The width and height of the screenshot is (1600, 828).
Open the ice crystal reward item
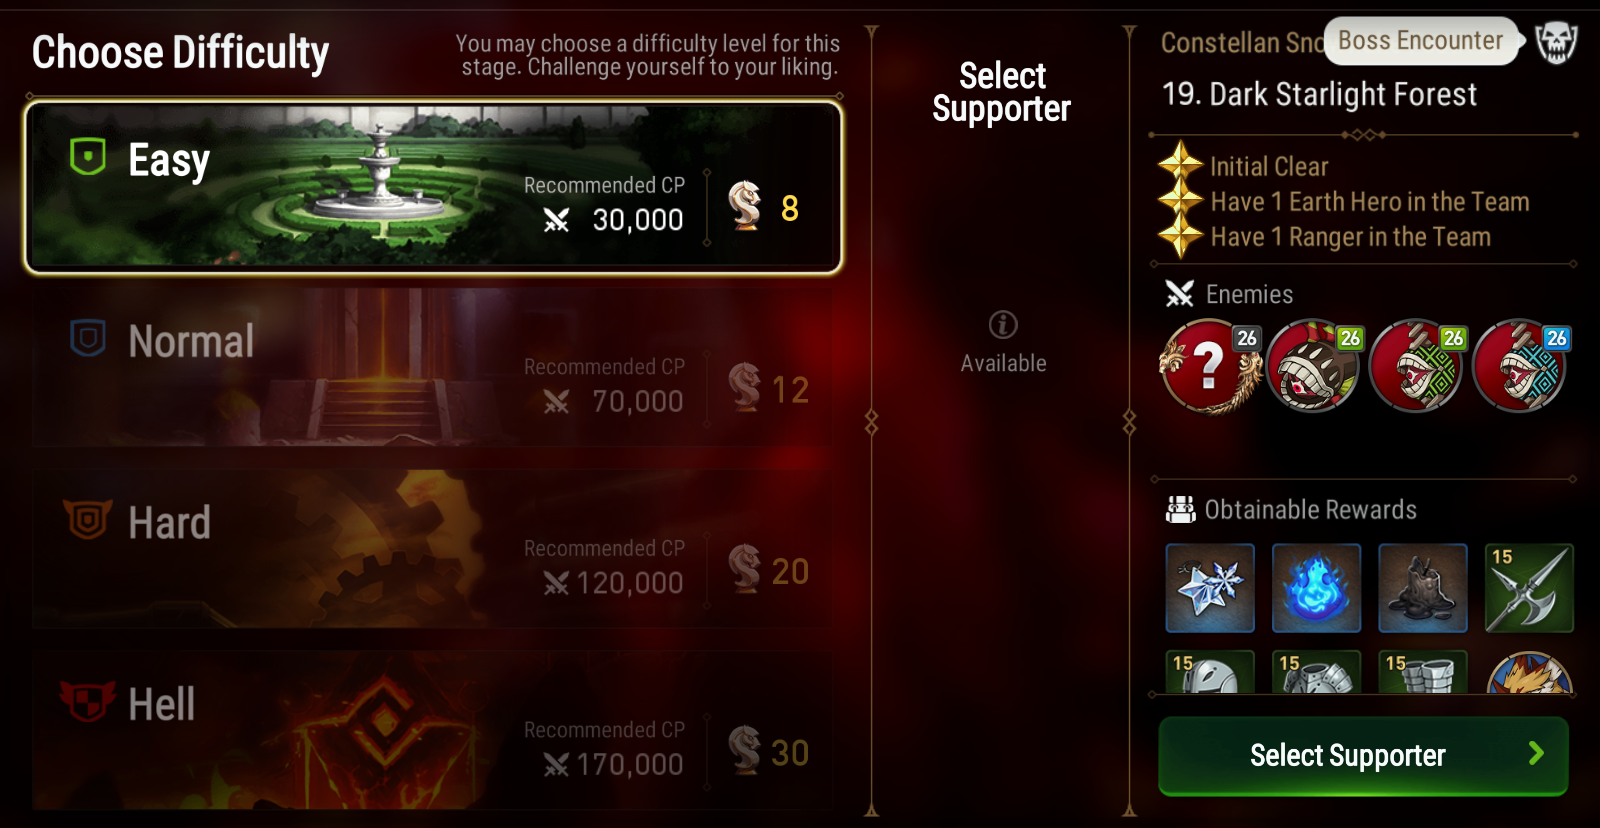pyautogui.click(x=1210, y=588)
